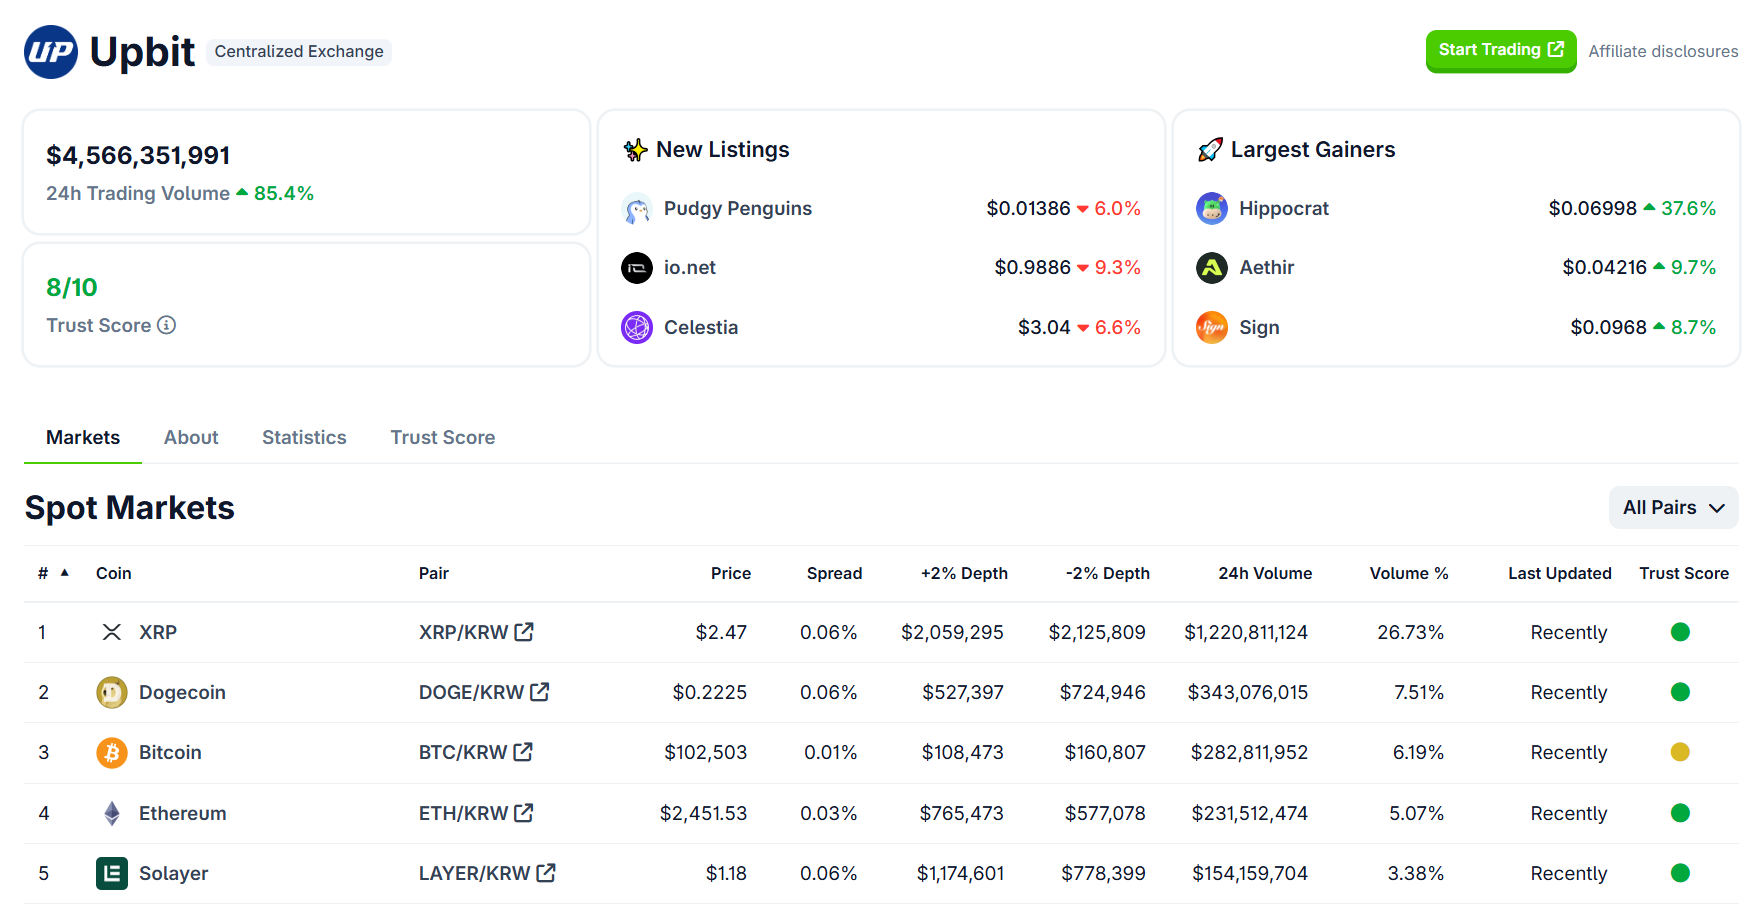This screenshot has width=1756, height=917.
Task: Open the BTC/KRW pair link
Action: 463,752
